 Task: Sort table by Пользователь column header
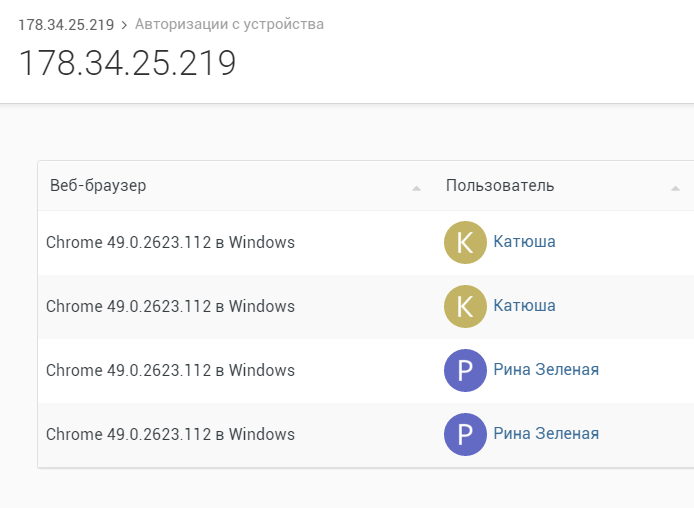click(500, 185)
